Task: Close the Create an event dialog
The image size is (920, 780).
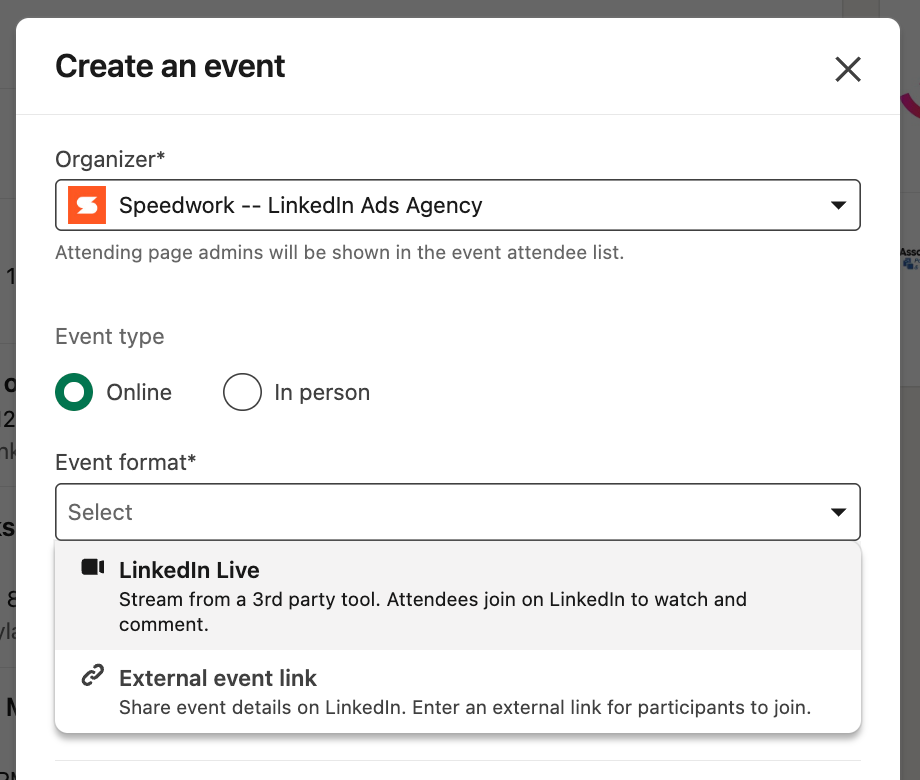Action: tap(848, 69)
